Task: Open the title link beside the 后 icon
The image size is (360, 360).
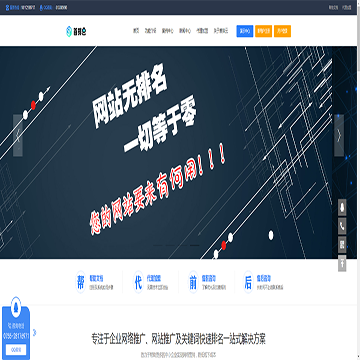Action: pos(264,279)
